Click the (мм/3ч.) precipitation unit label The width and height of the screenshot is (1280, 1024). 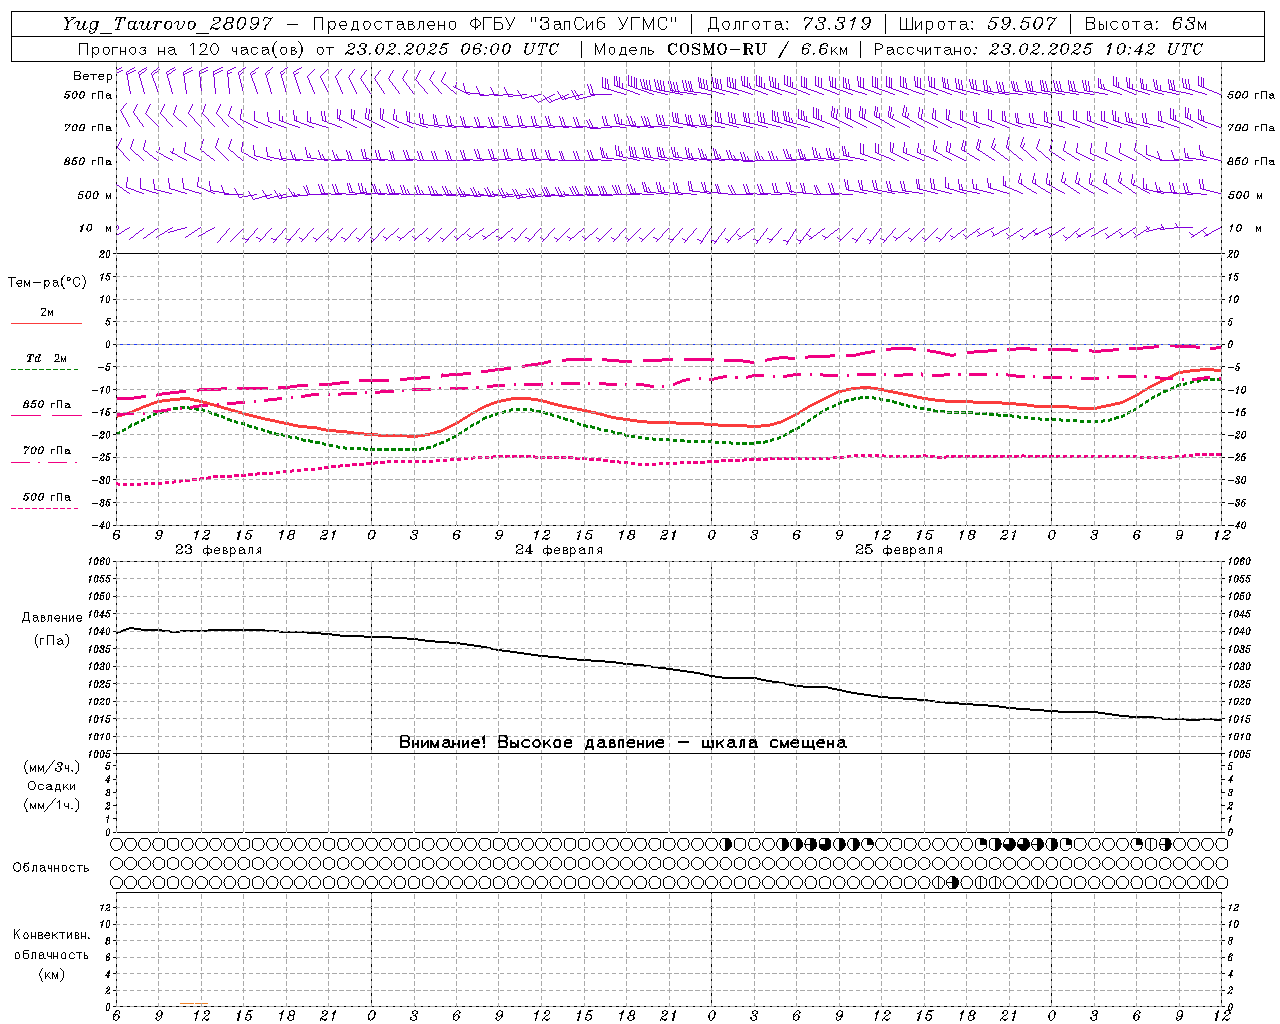52,767
